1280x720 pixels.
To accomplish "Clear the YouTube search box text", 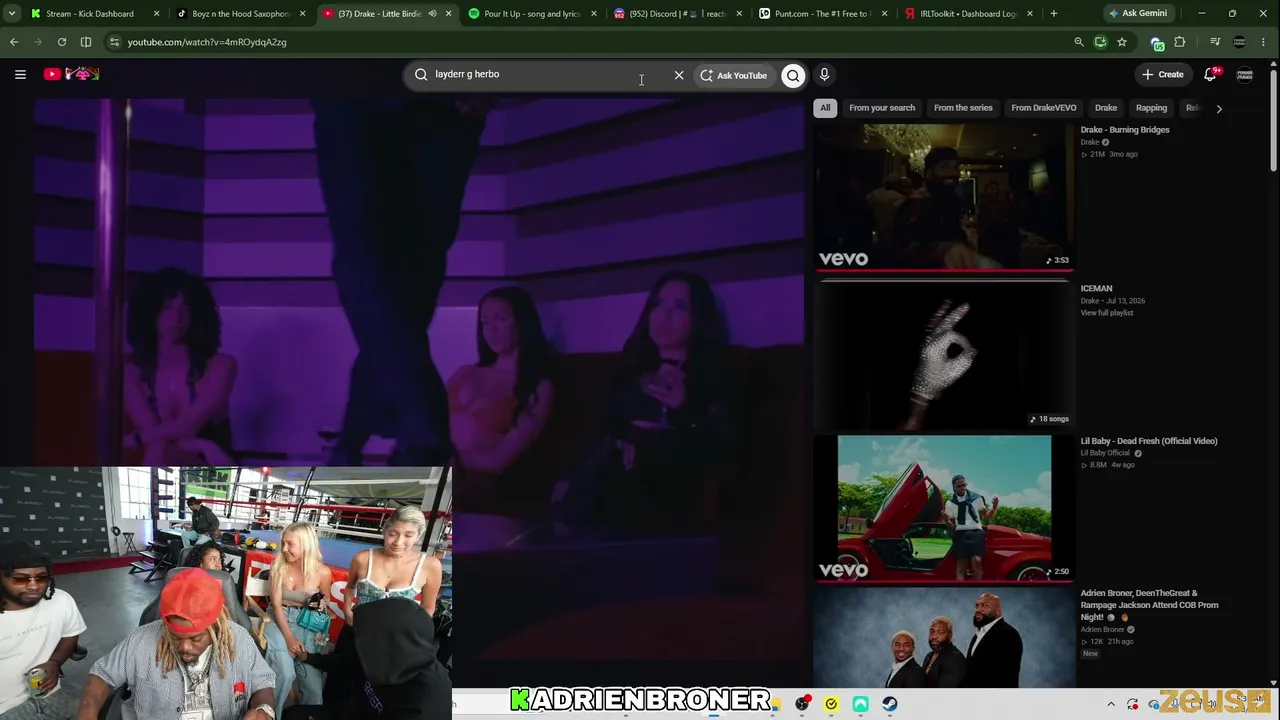I will pyautogui.click(x=679, y=75).
